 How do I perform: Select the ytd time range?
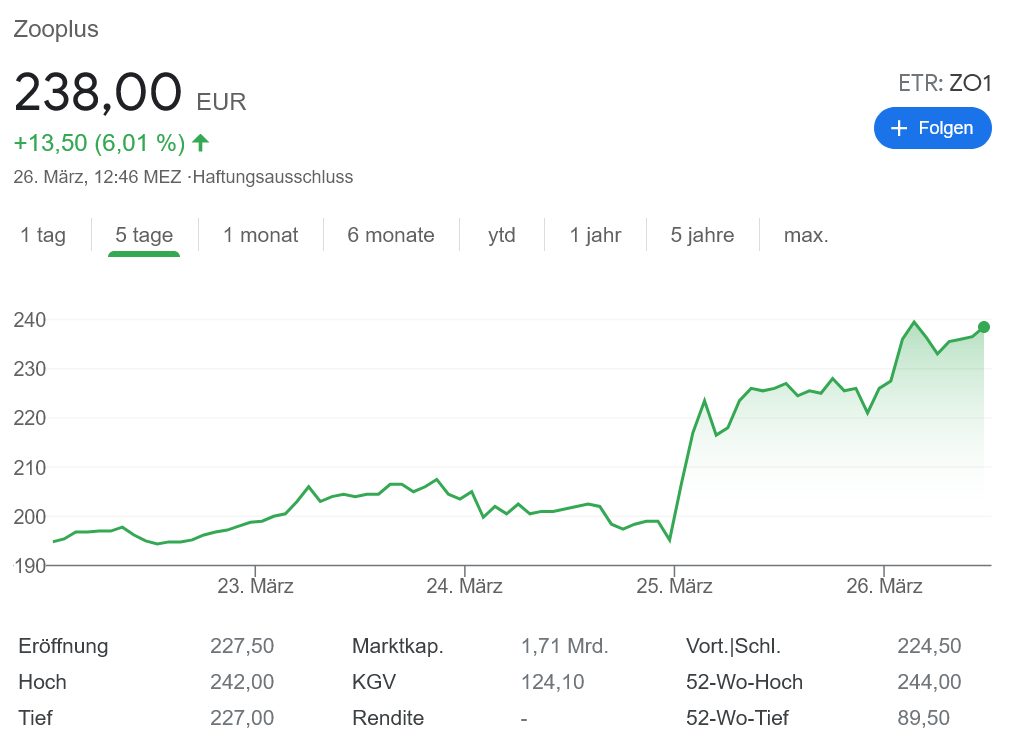502,235
